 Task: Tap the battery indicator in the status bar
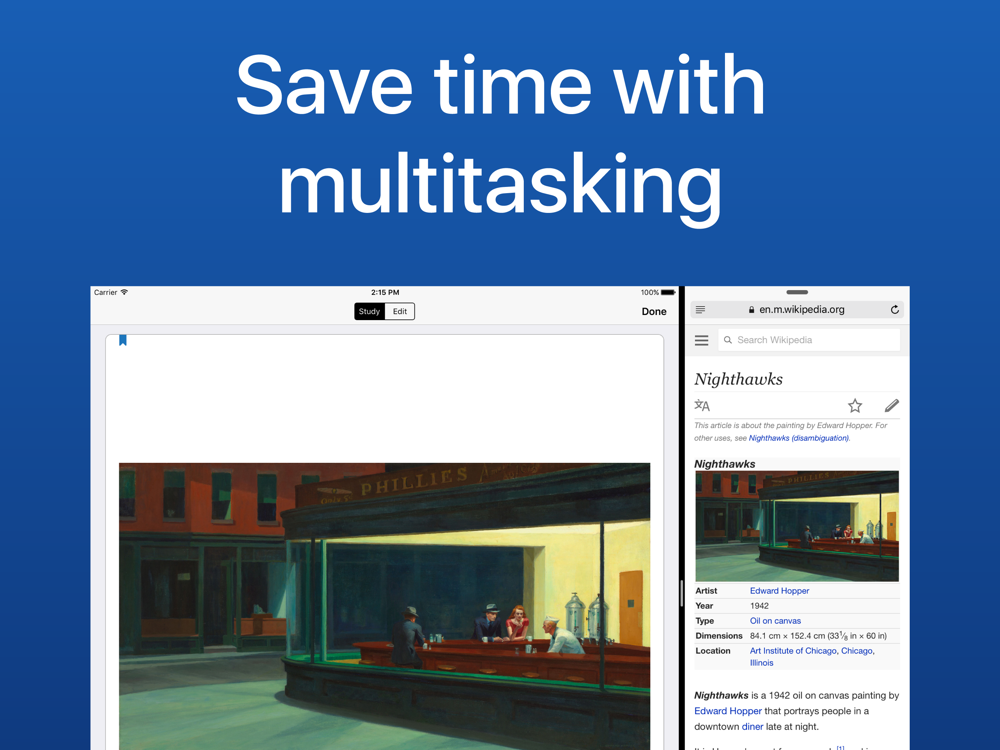click(668, 292)
